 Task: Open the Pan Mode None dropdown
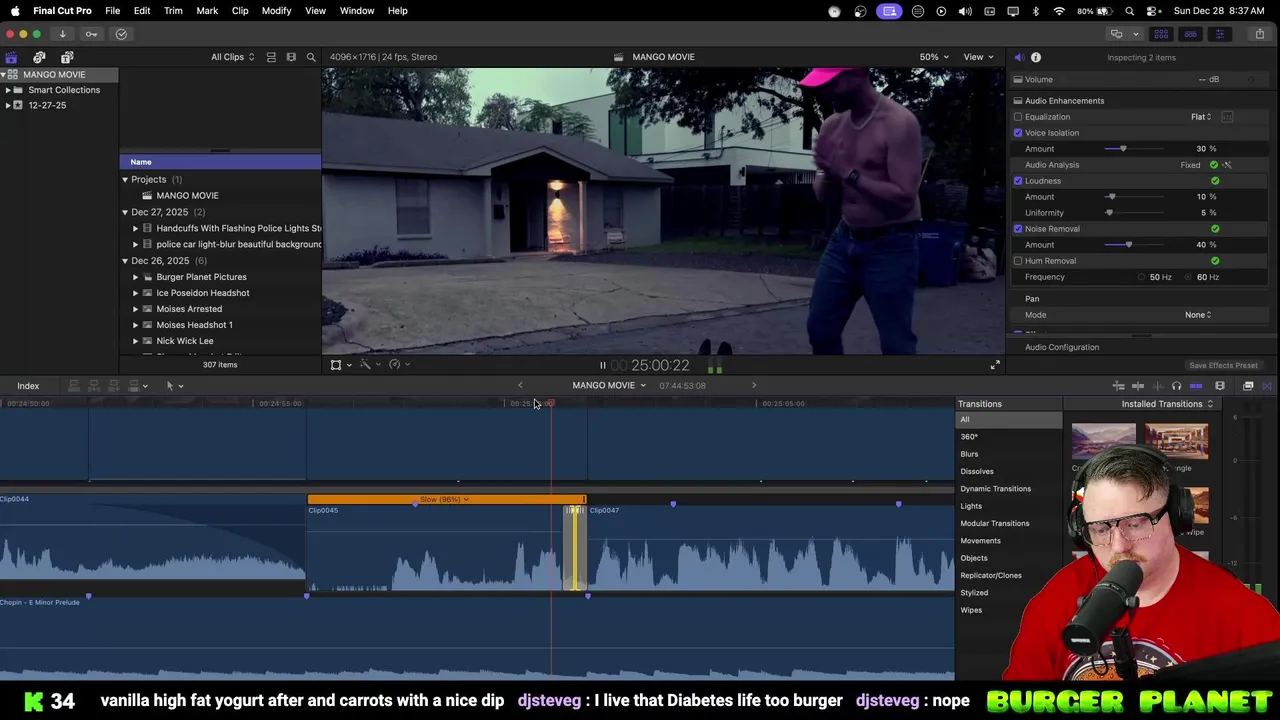pyautogui.click(x=1198, y=315)
